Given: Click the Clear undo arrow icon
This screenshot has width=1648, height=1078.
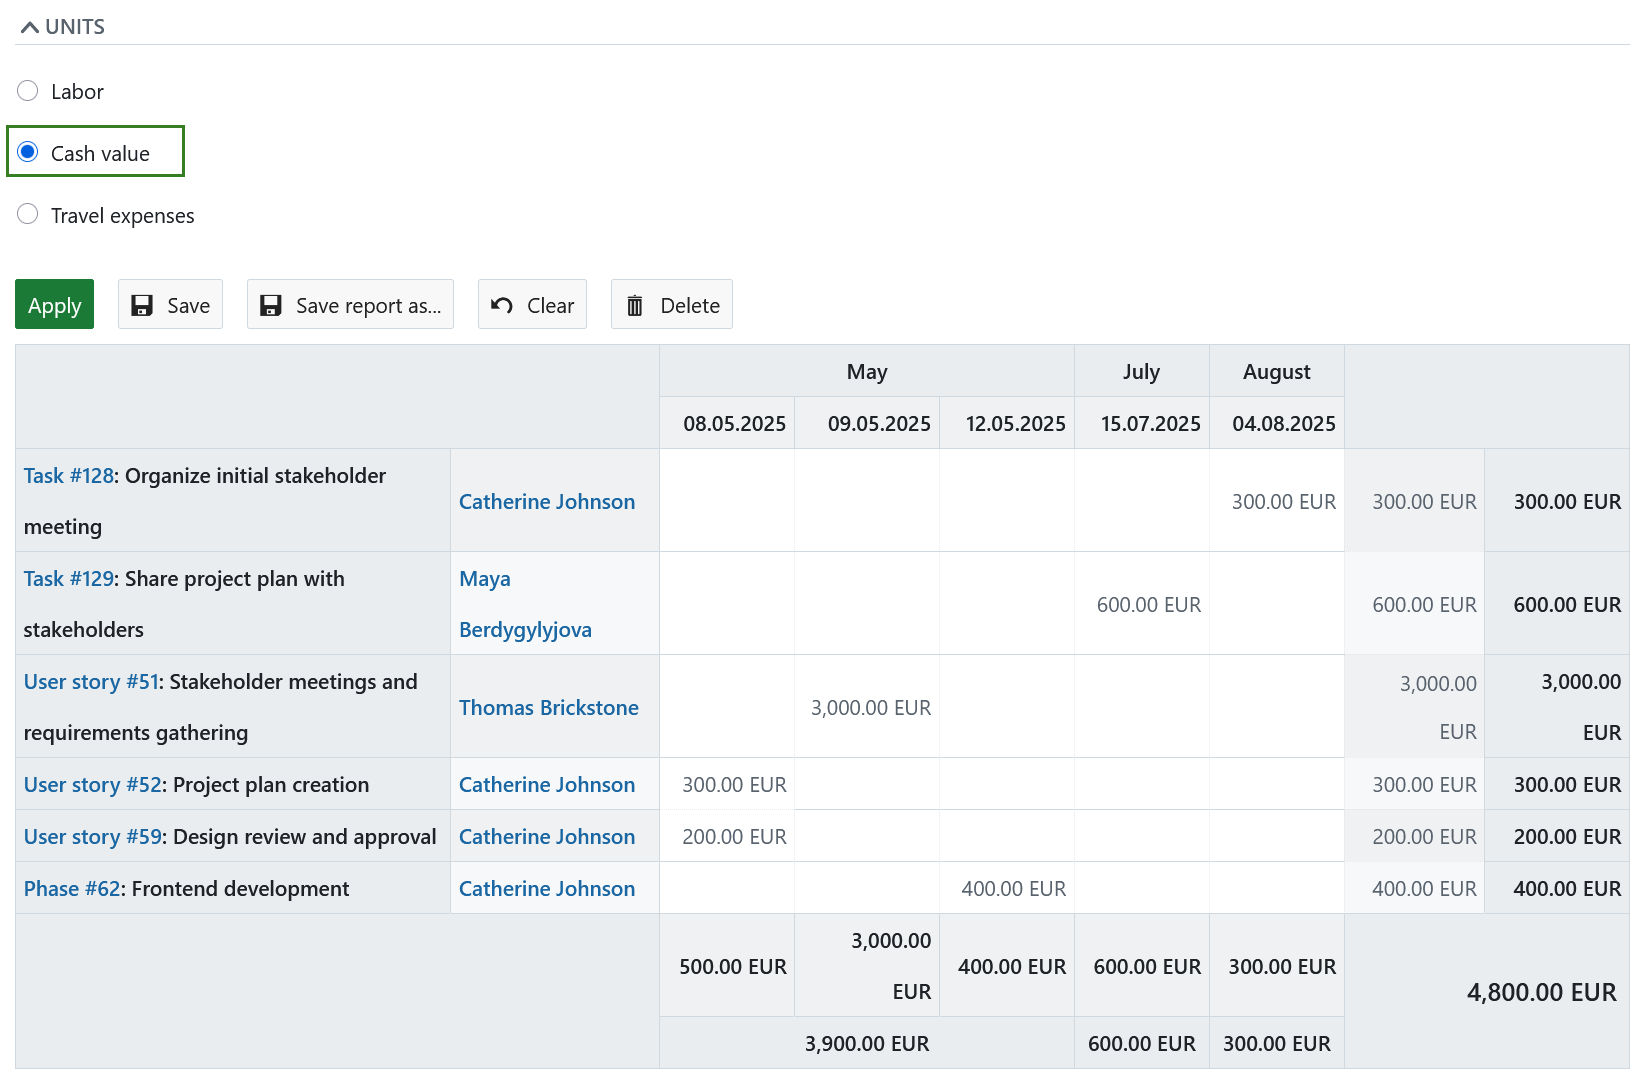Looking at the screenshot, I should point(500,304).
